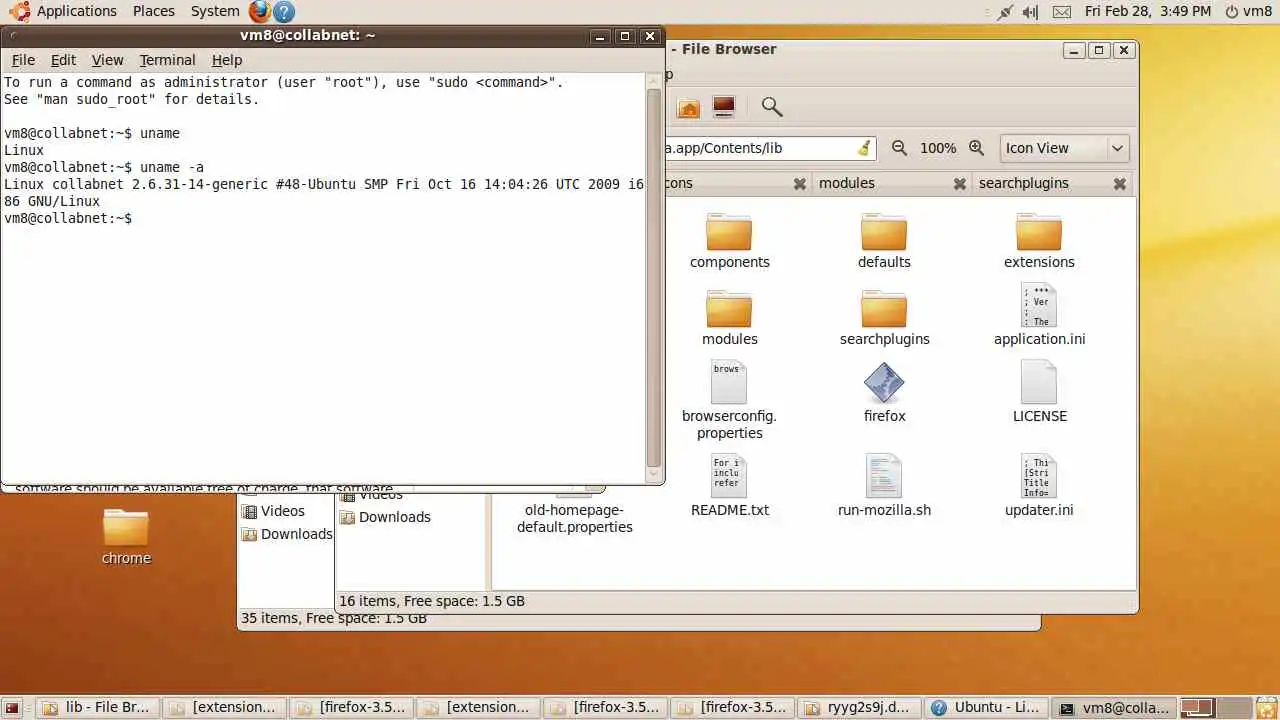The width and height of the screenshot is (1280, 720).
Task: Switch to the 'lib - File Br...' taskbar button
Action: coord(96,707)
